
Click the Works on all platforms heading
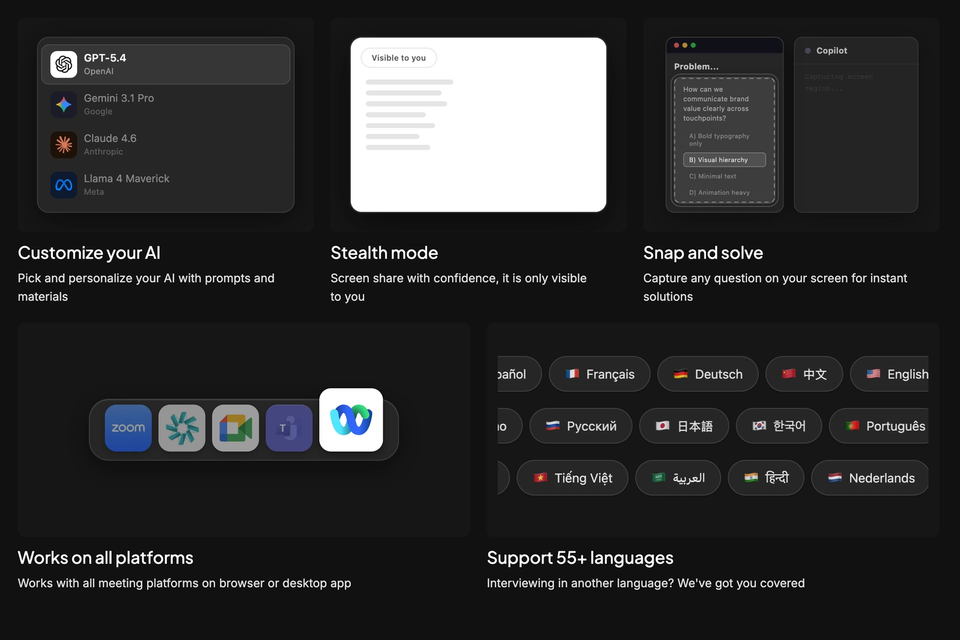[x=105, y=558]
